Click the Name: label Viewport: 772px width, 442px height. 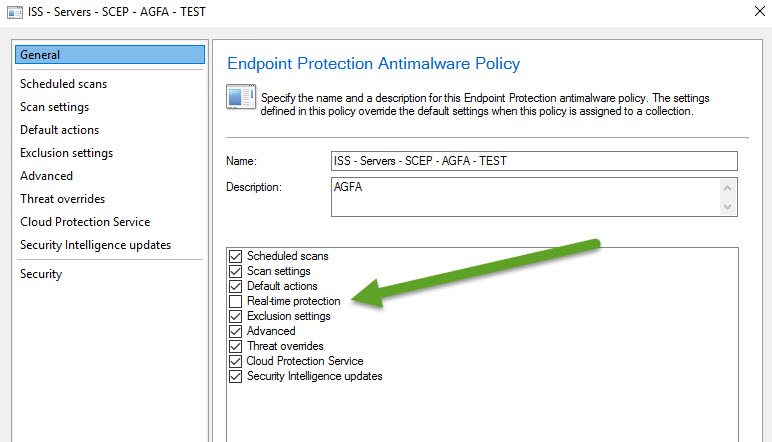coord(241,161)
